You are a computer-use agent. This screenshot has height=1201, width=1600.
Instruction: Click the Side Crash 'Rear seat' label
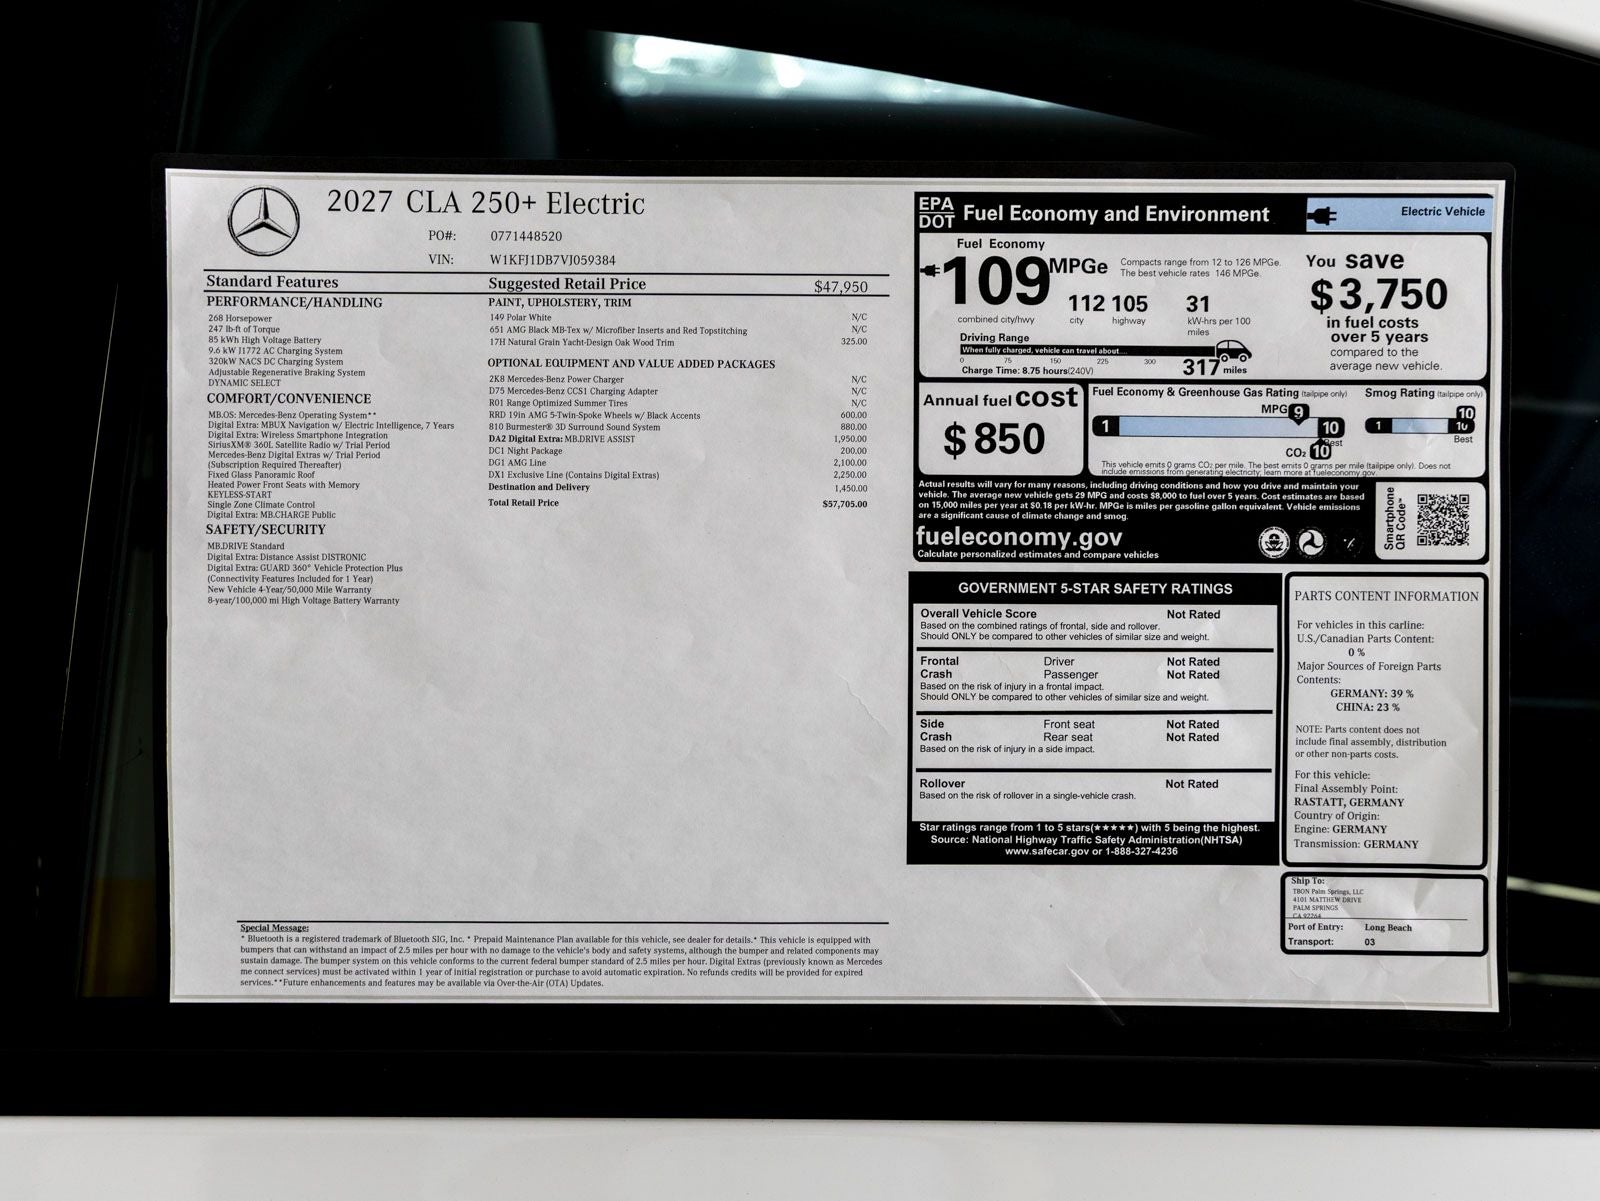pos(1069,738)
